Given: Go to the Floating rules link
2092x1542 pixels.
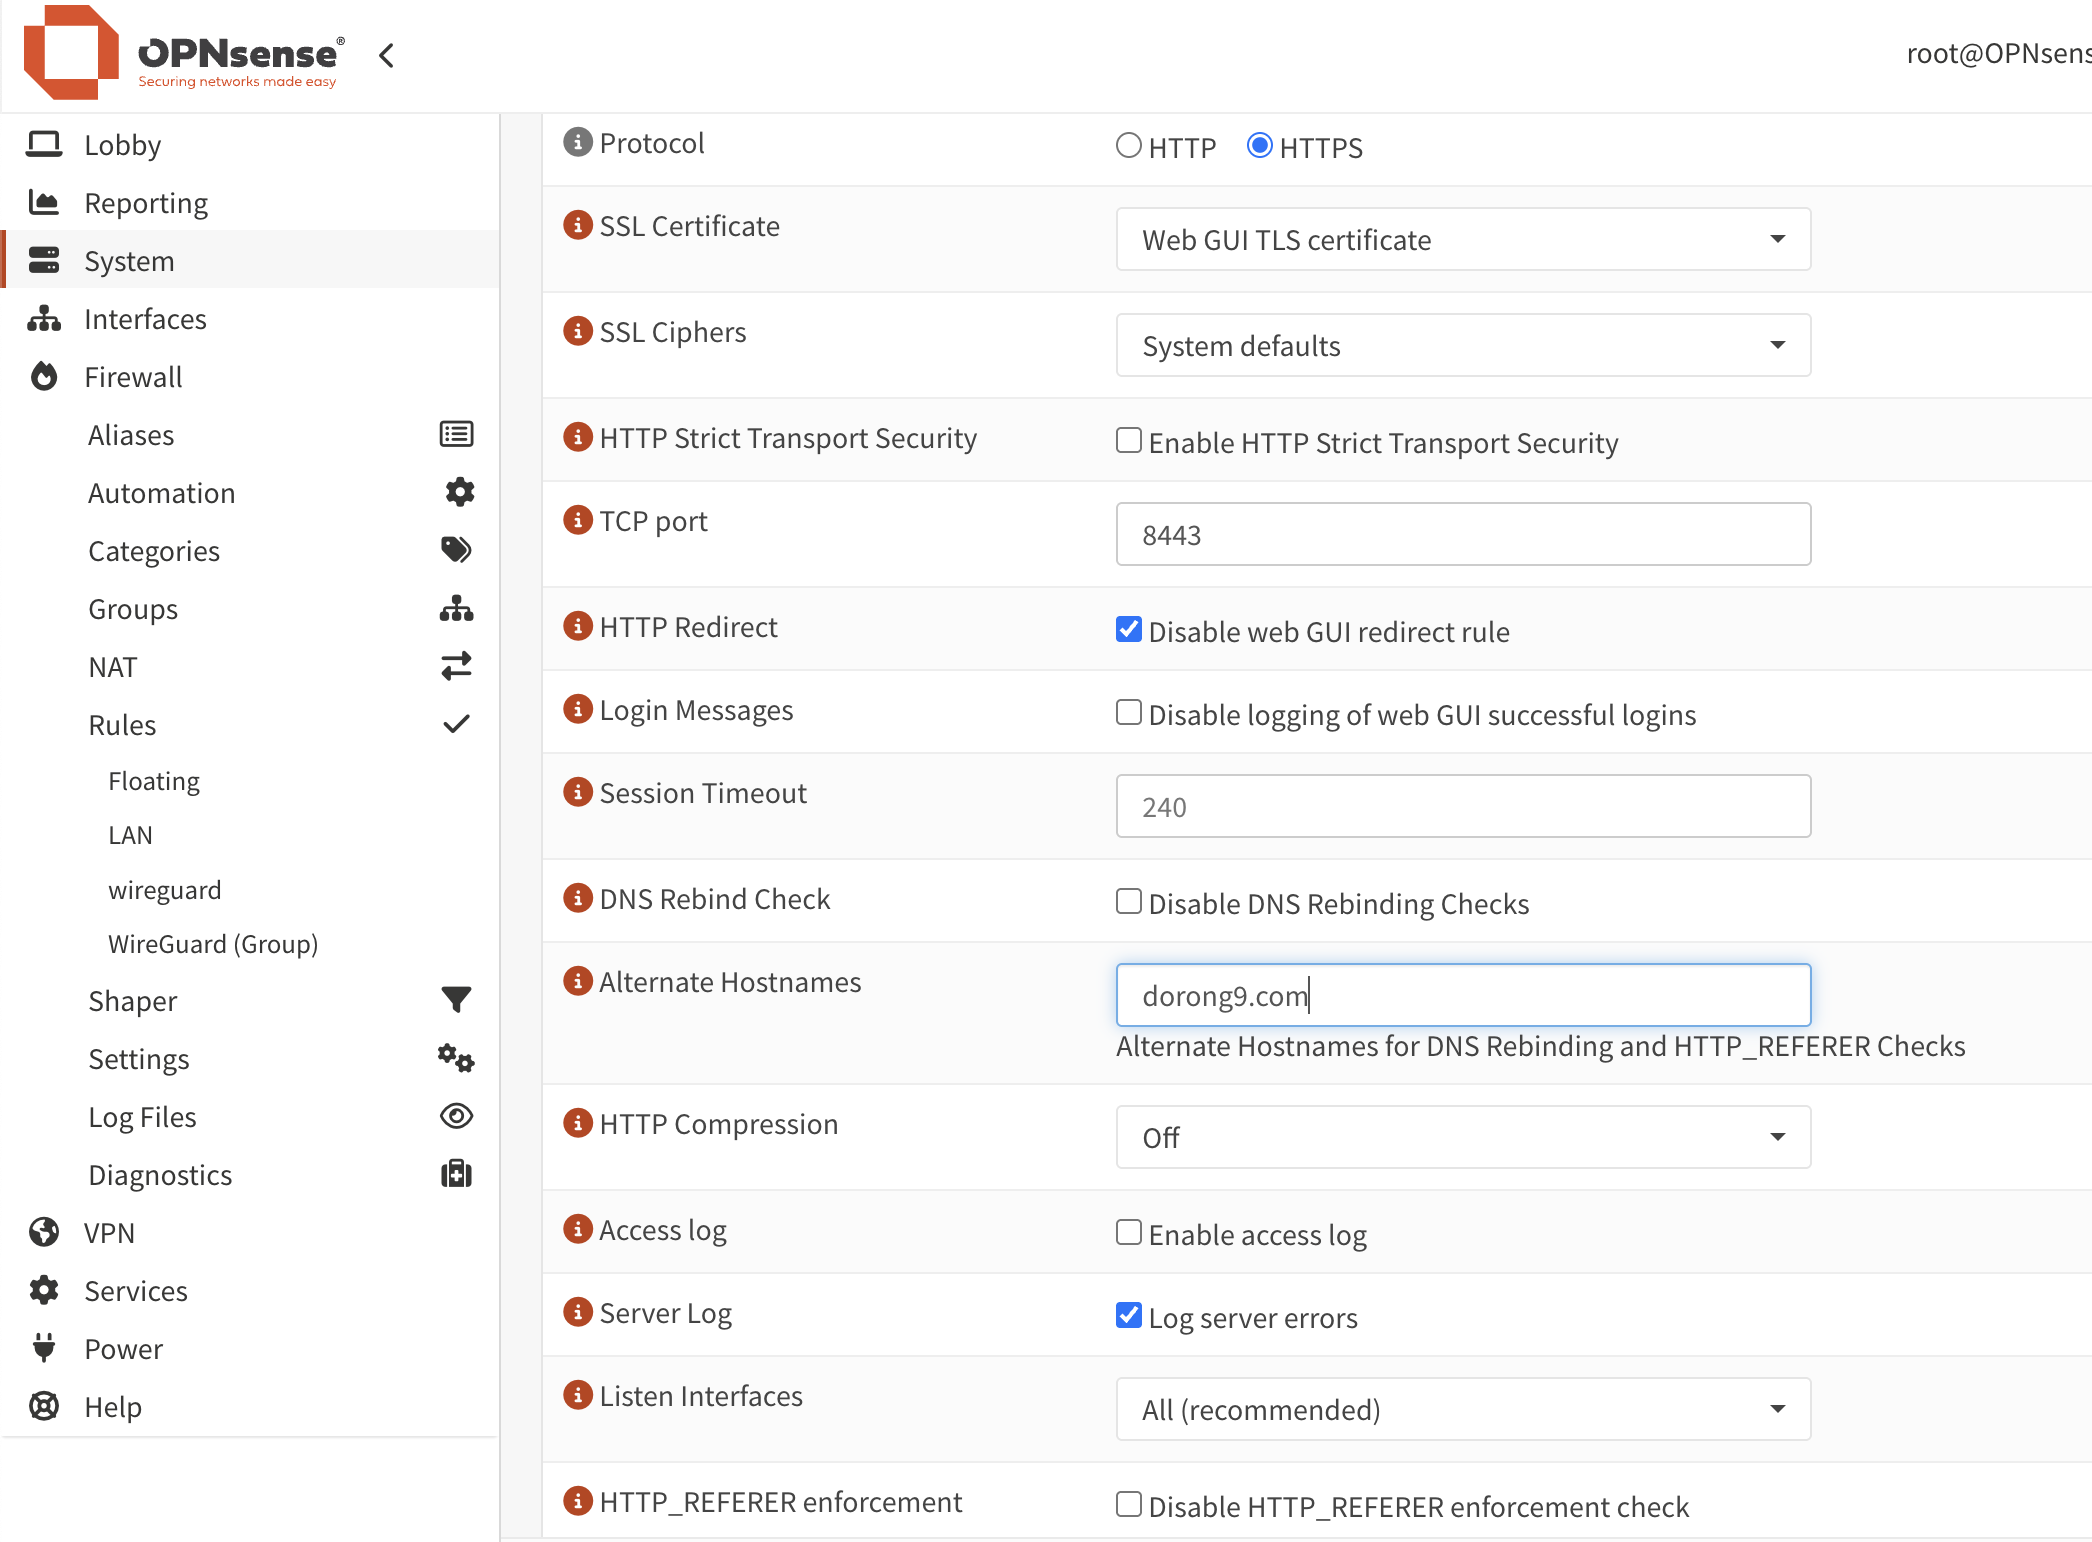Looking at the screenshot, I should 154,781.
